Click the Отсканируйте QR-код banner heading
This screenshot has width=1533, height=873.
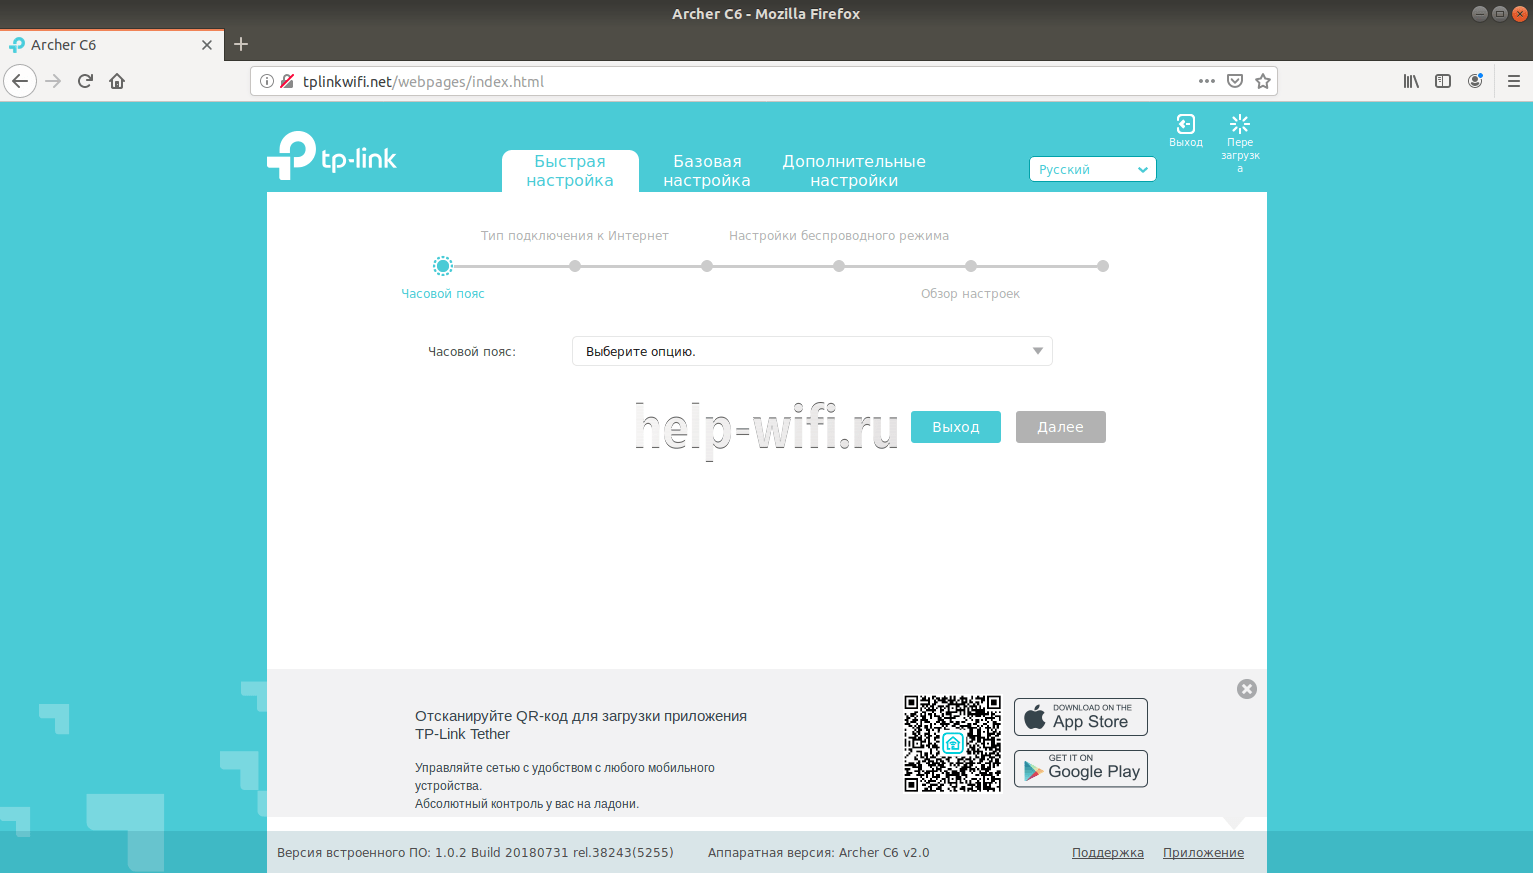(581, 725)
